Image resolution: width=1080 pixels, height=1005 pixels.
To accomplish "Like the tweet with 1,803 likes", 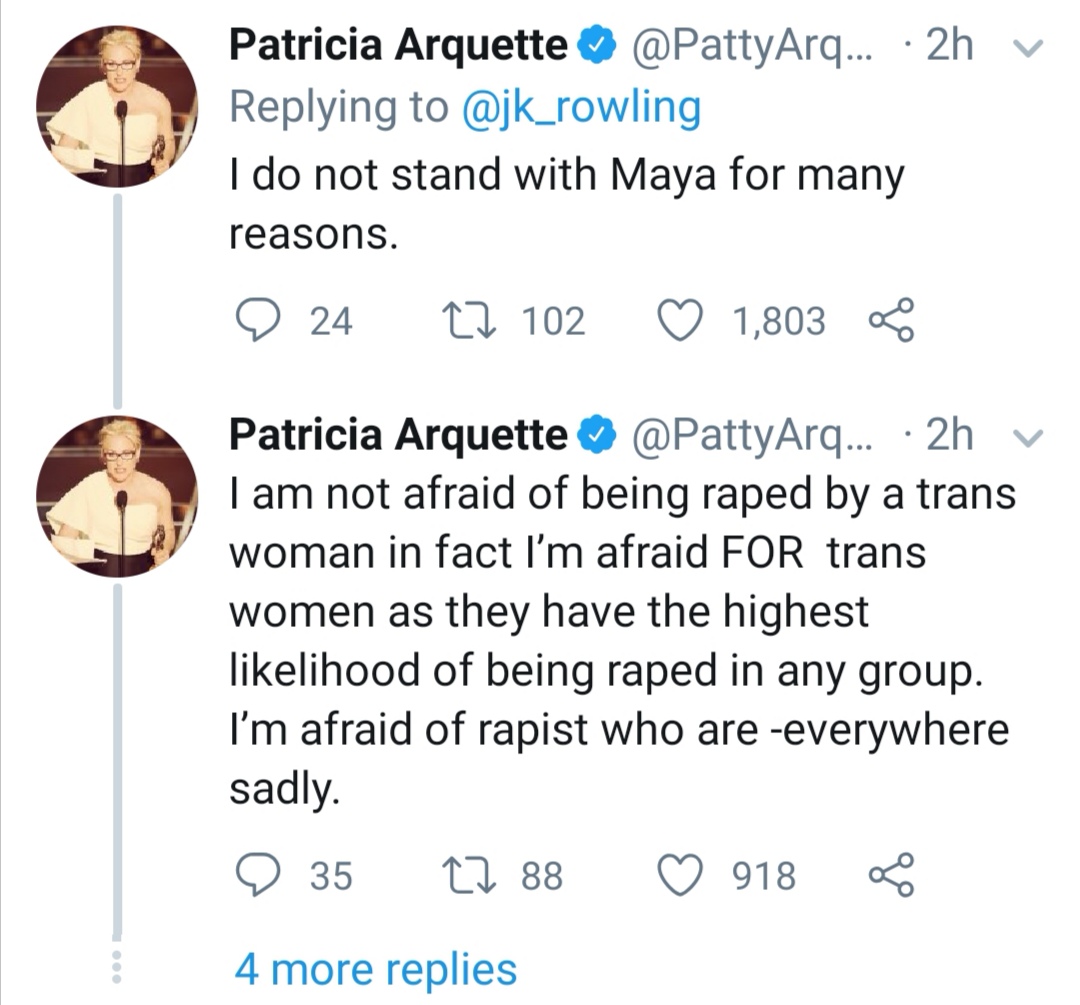I will point(681,321).
